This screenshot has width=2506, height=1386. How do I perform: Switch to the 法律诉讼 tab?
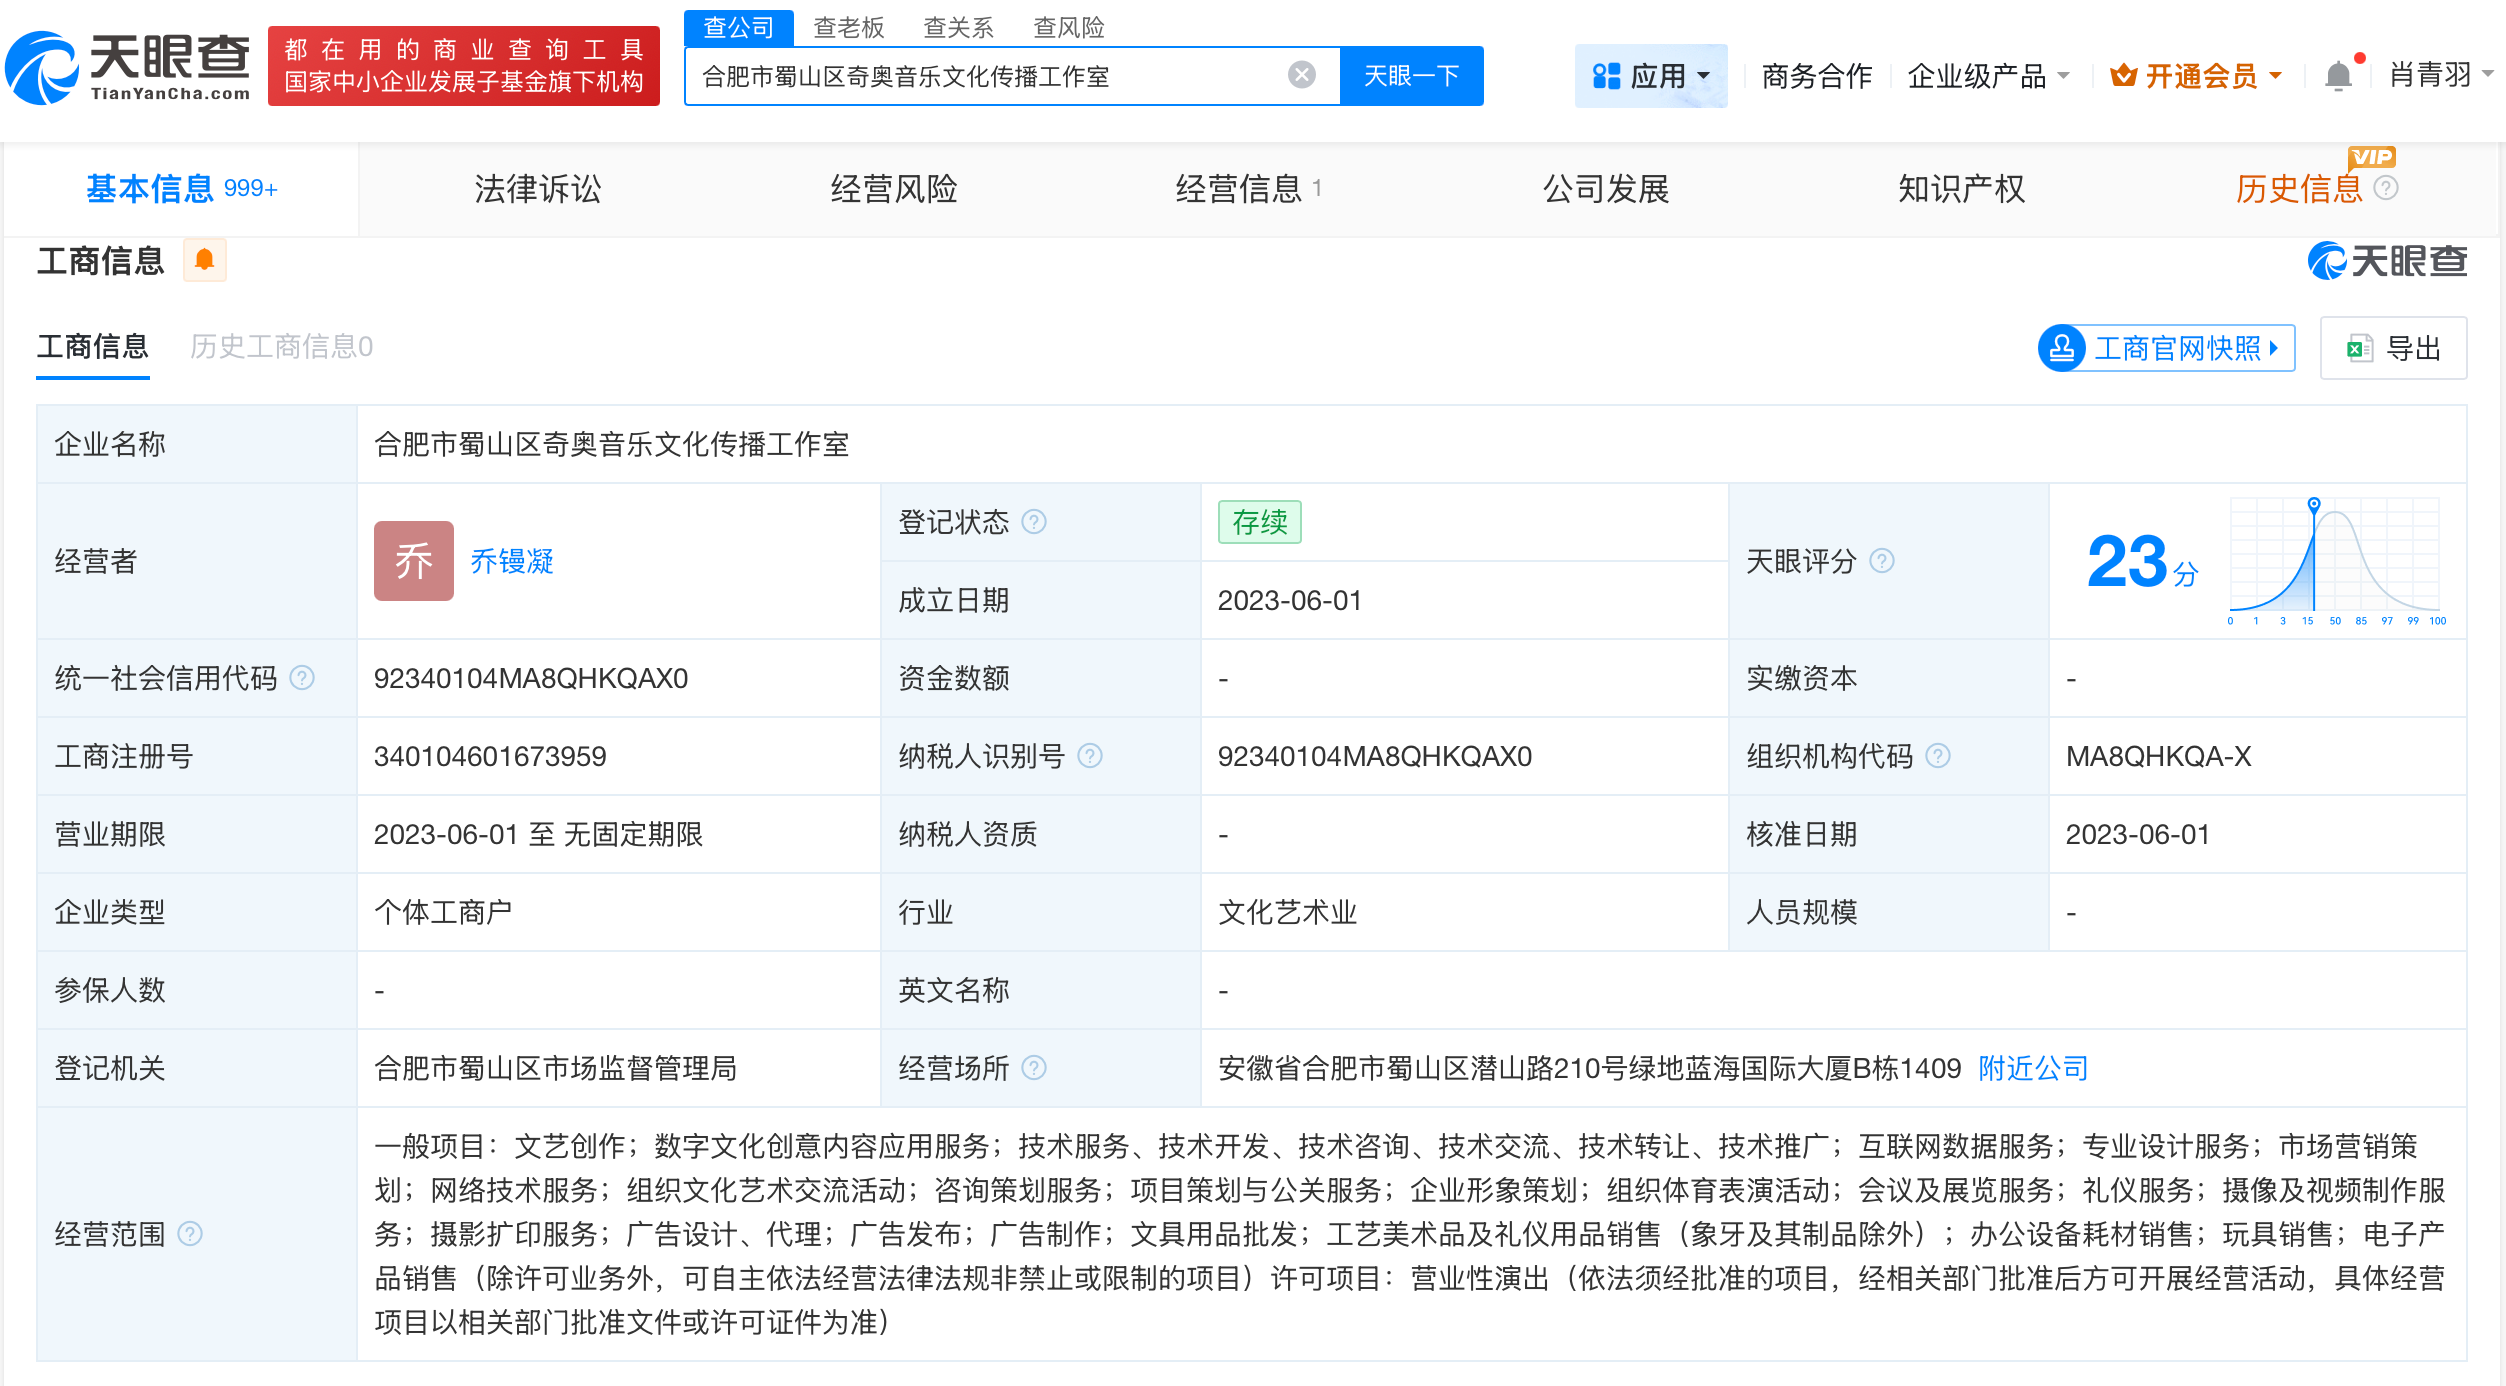tap(537, 189)
